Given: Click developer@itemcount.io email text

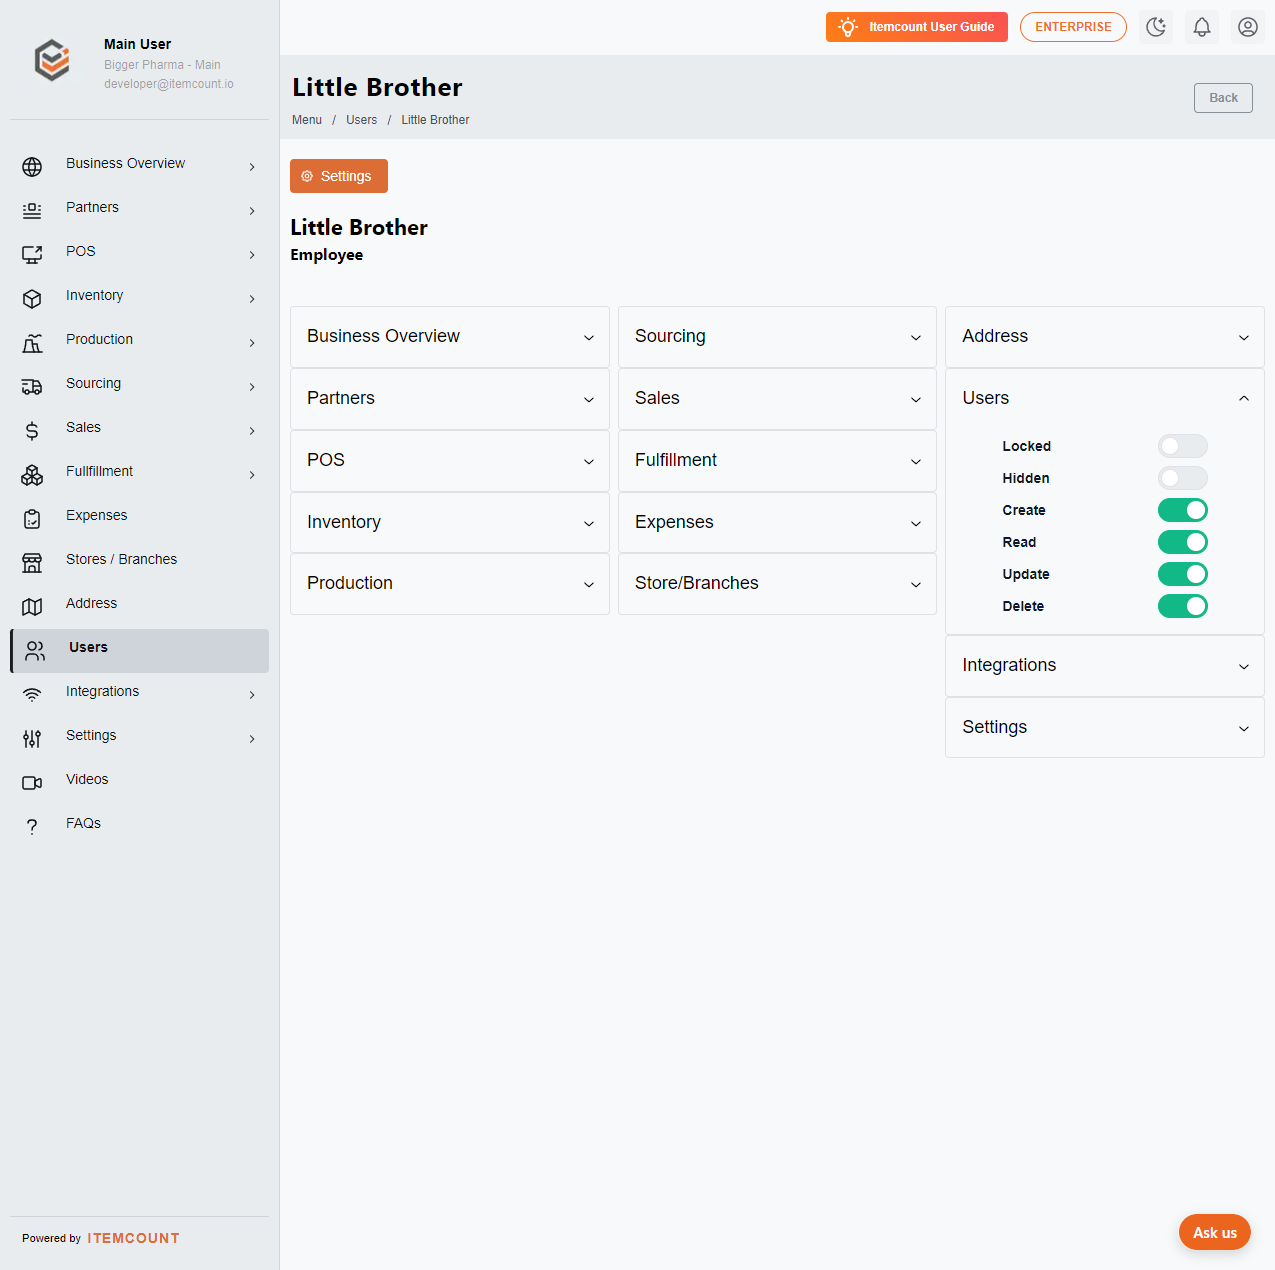Looking at the screenshot, I should click(x=169, y=84).
